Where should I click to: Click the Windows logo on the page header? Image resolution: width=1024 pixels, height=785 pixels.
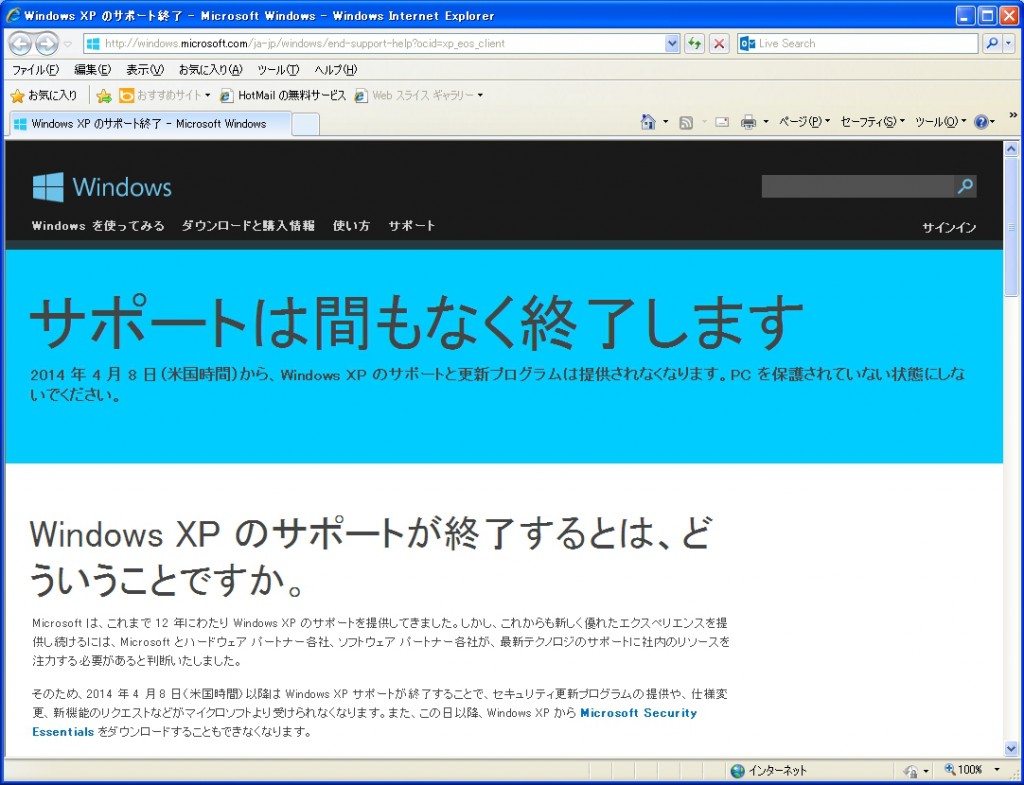102,187
